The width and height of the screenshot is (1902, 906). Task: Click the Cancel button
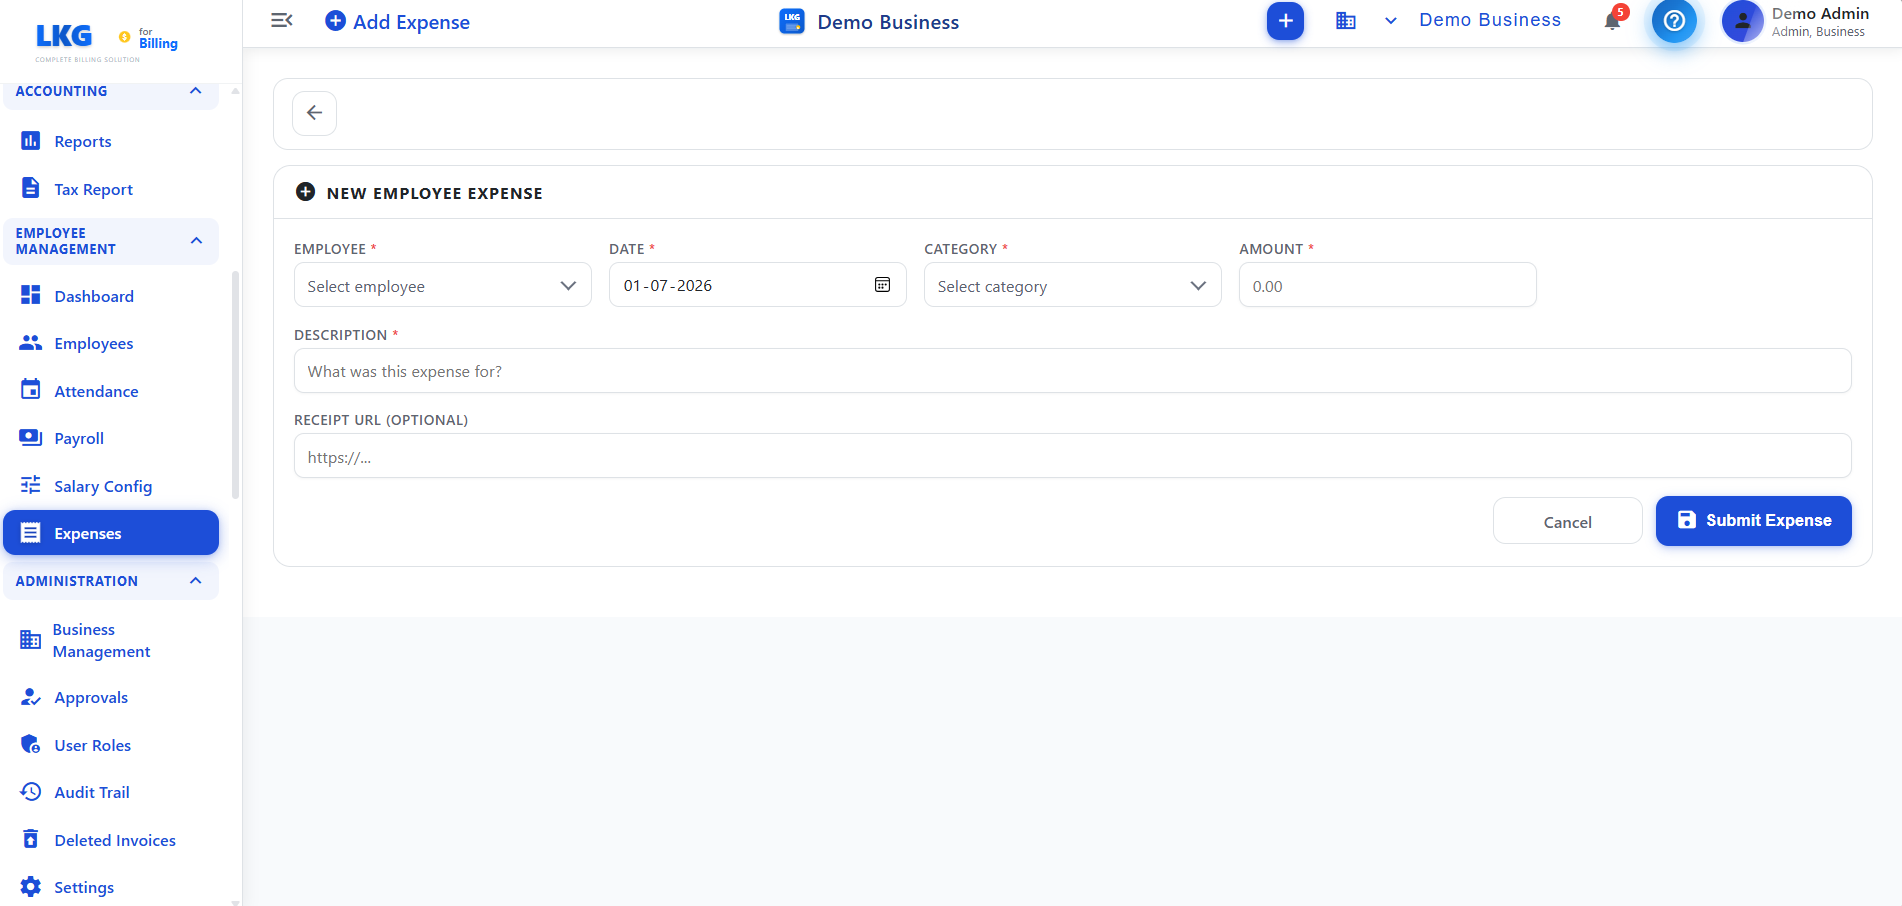click(x=1567, y=521)
